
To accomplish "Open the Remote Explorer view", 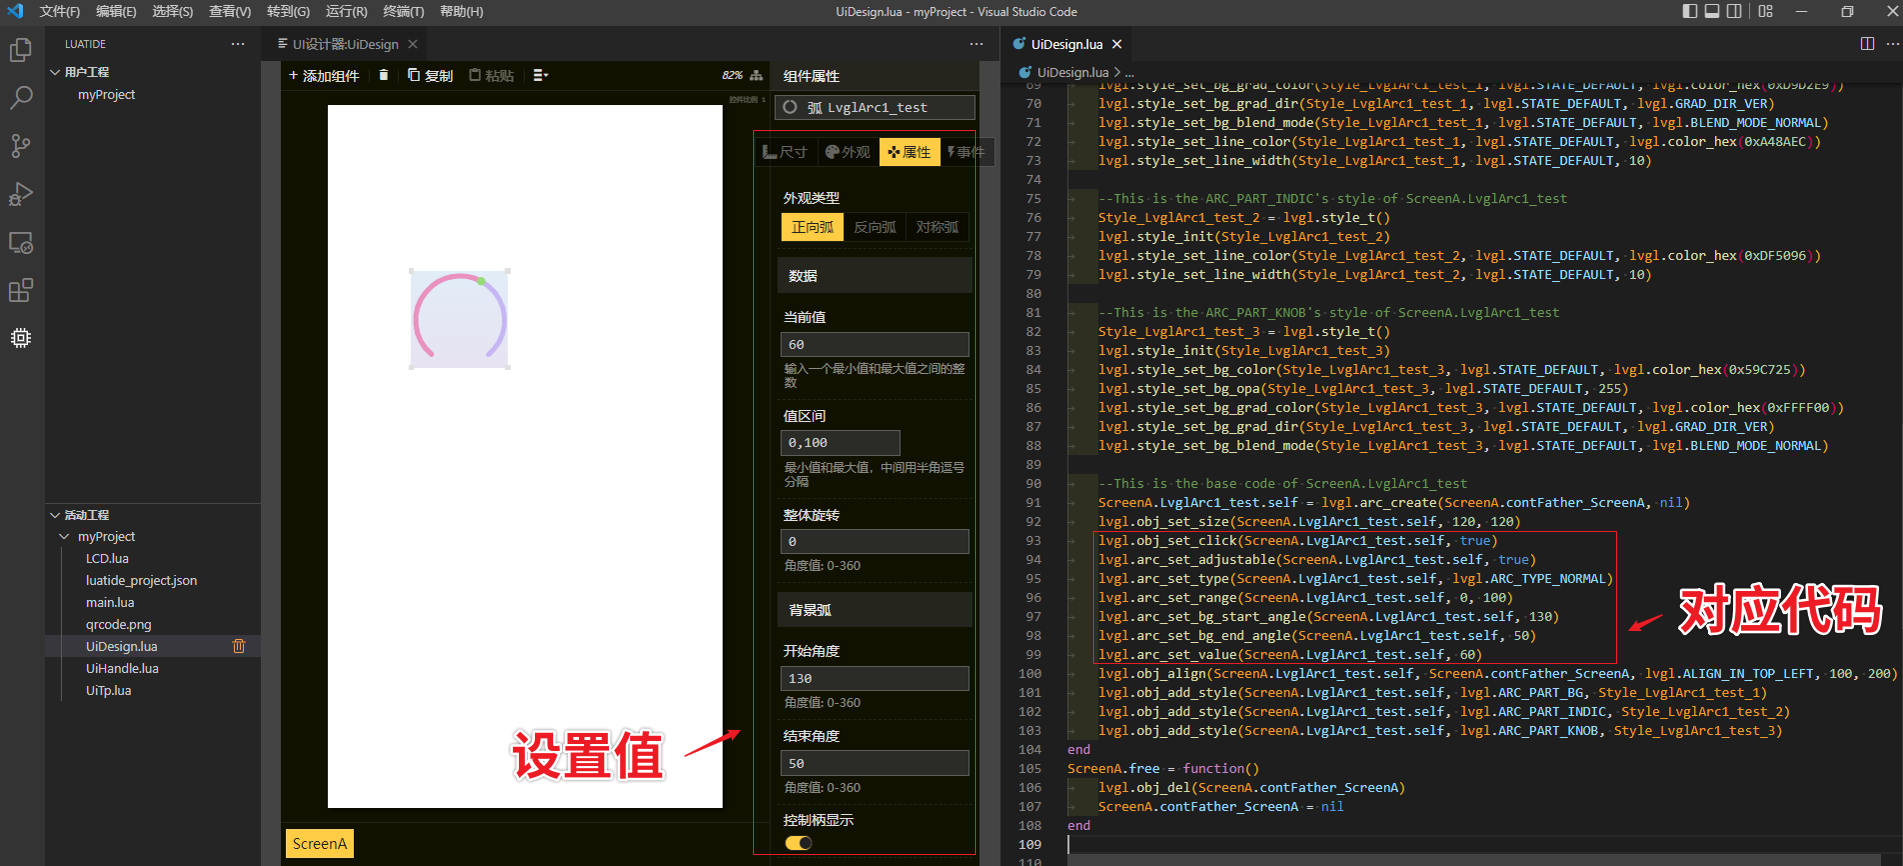I will point(21,243).
